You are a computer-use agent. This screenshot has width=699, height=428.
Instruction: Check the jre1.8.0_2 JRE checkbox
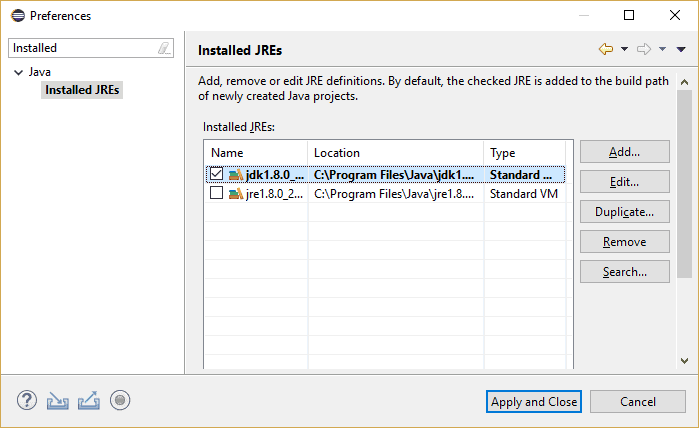216,193
